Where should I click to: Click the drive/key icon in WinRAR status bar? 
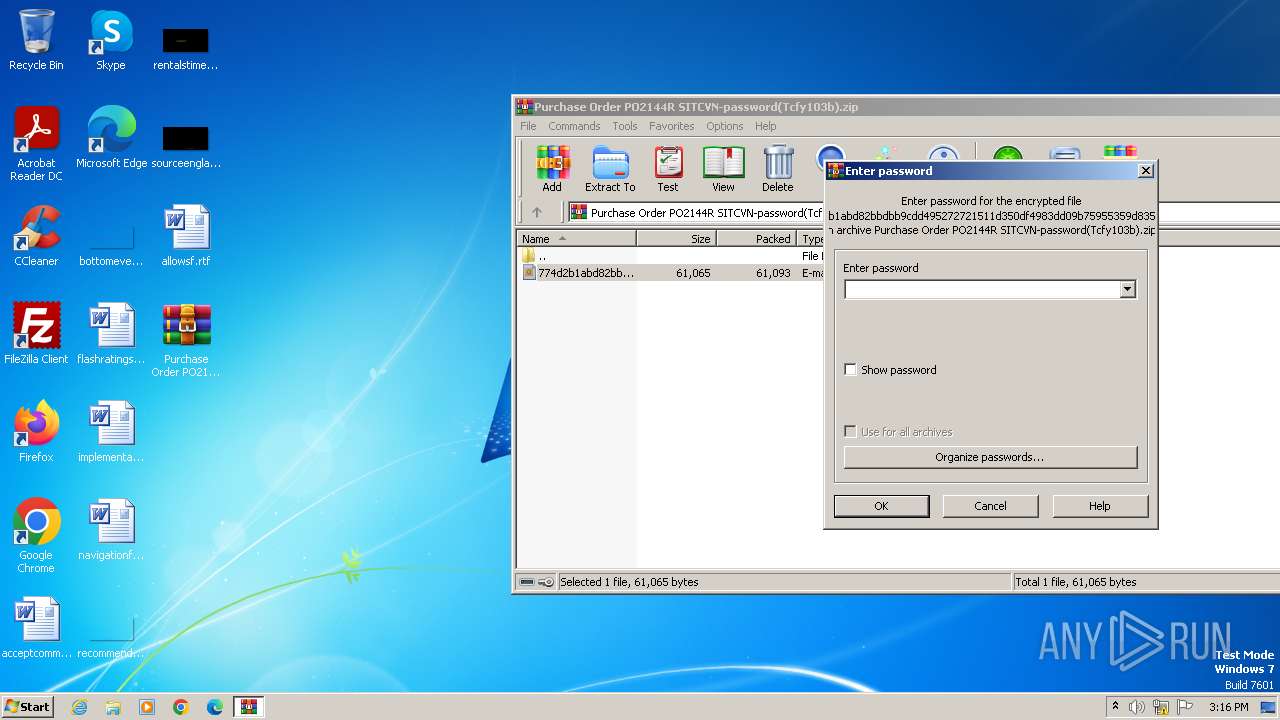pyautogui.click(x=537, y=582)
